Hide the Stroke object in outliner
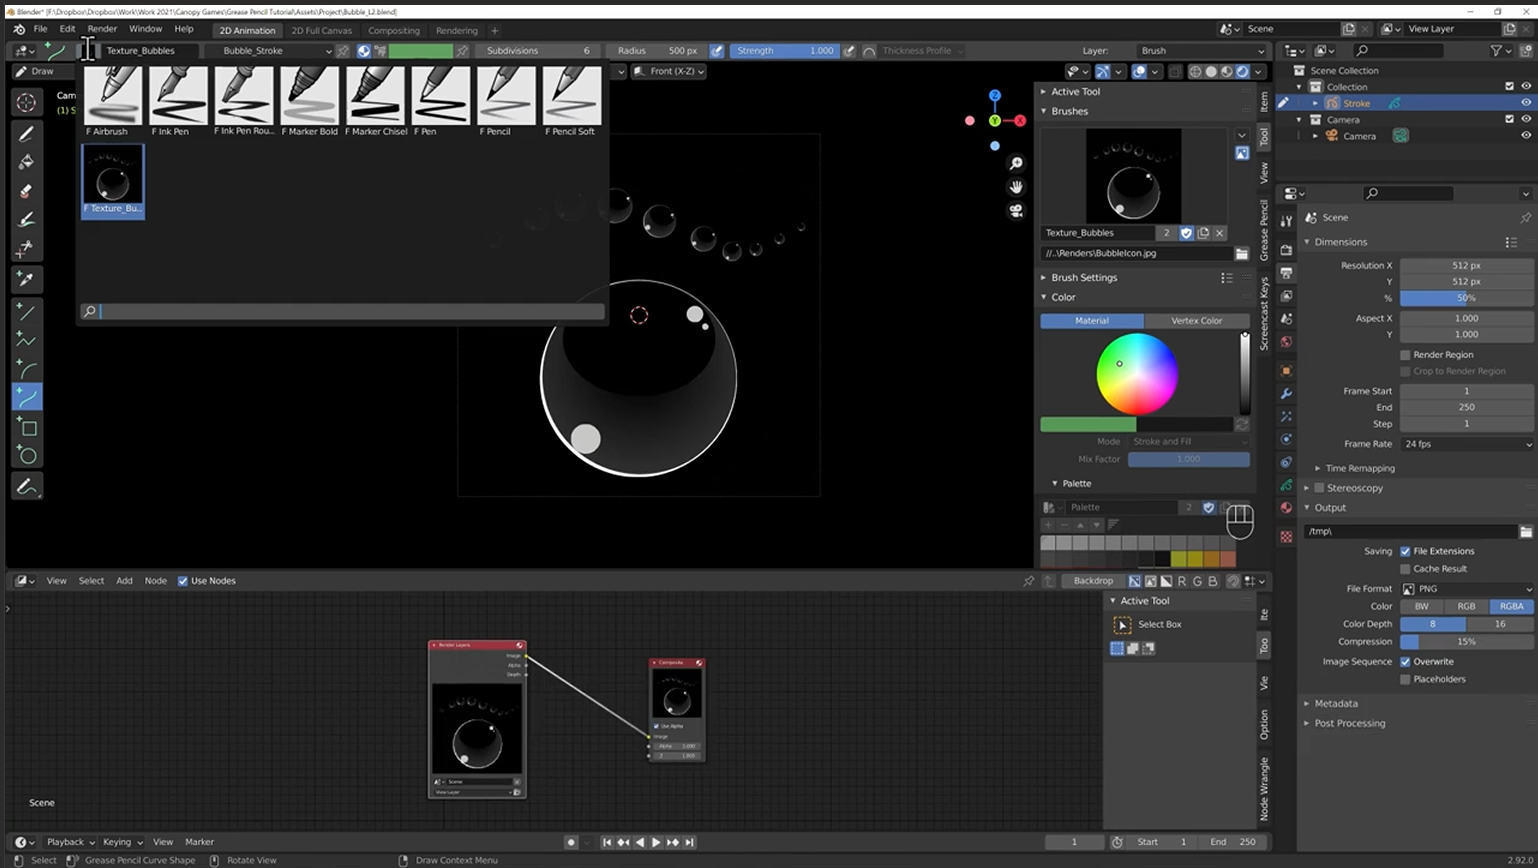 [1526, 103]
